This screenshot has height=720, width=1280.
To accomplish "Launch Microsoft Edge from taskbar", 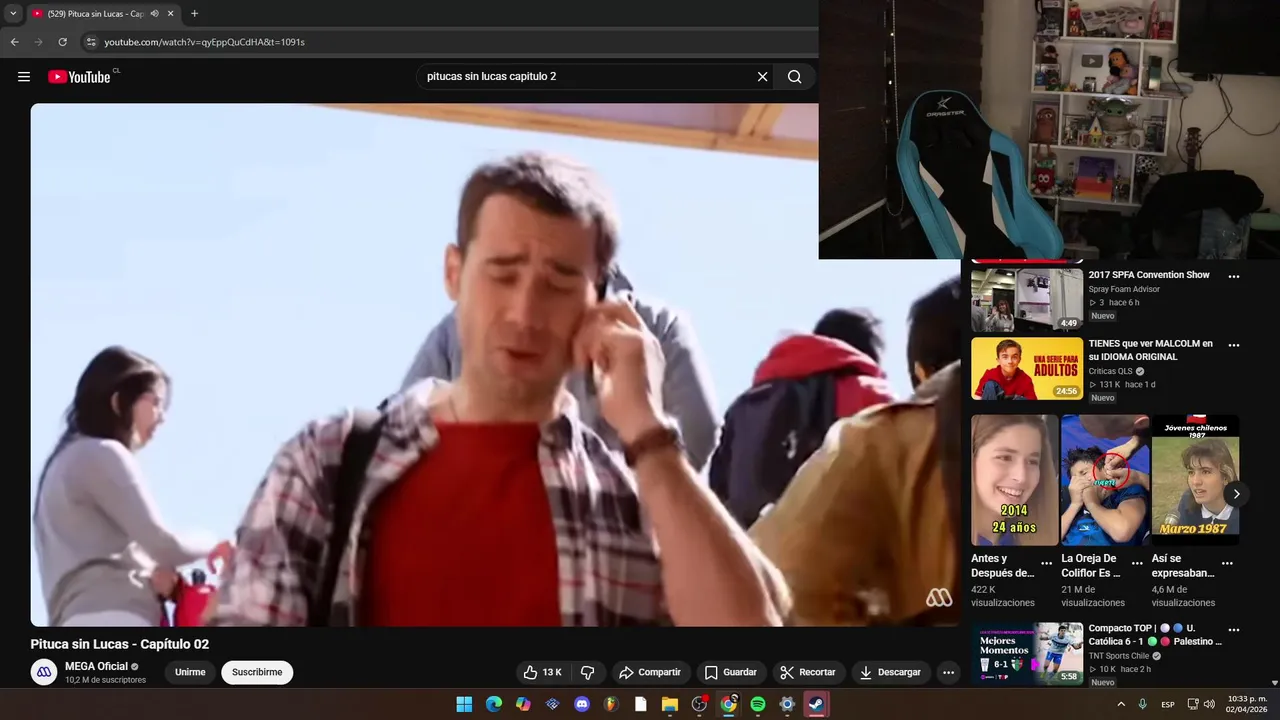I will [494, 704].
